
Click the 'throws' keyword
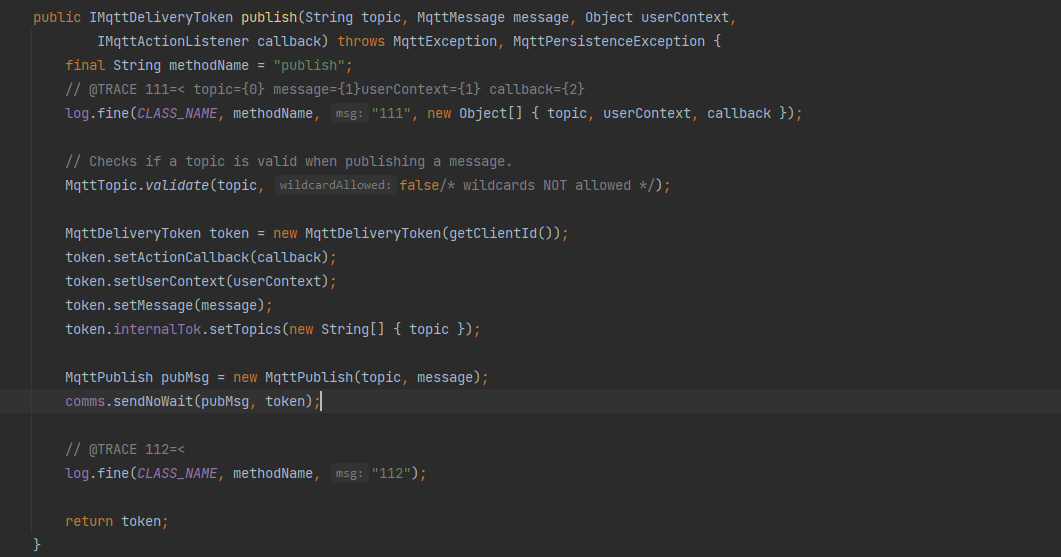coord(361,41)
